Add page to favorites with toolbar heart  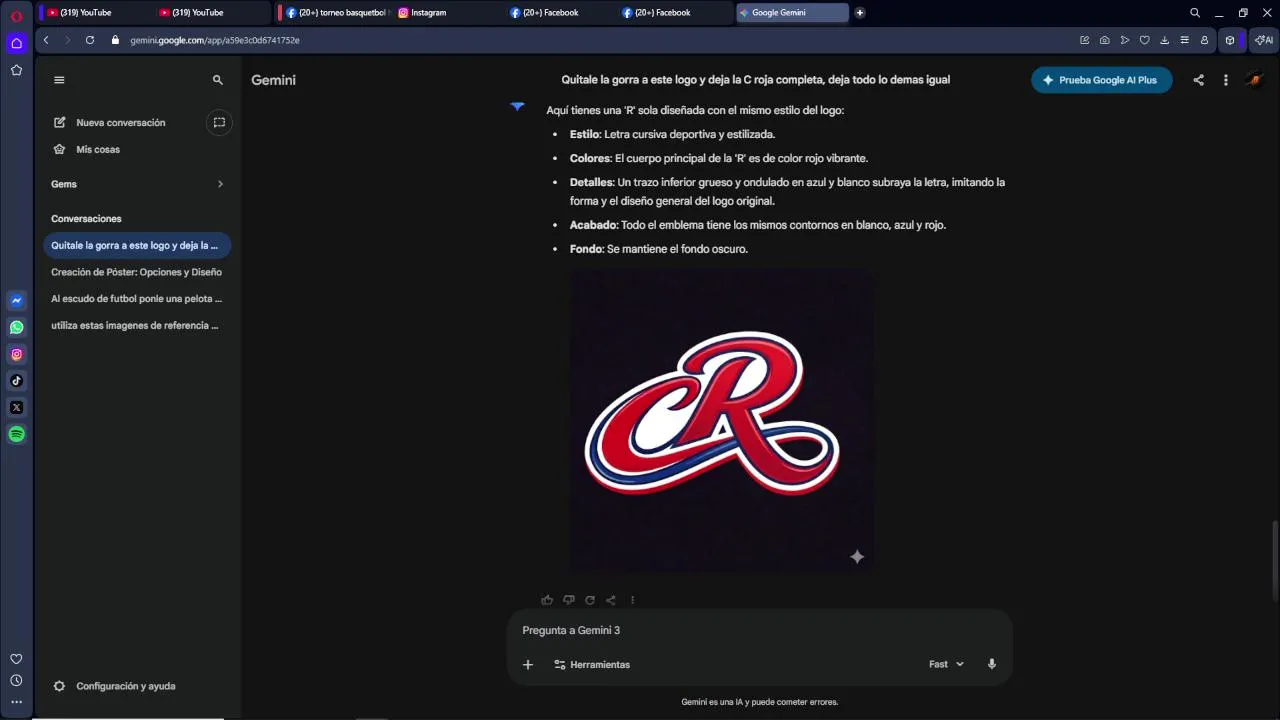coord(1145,40)
